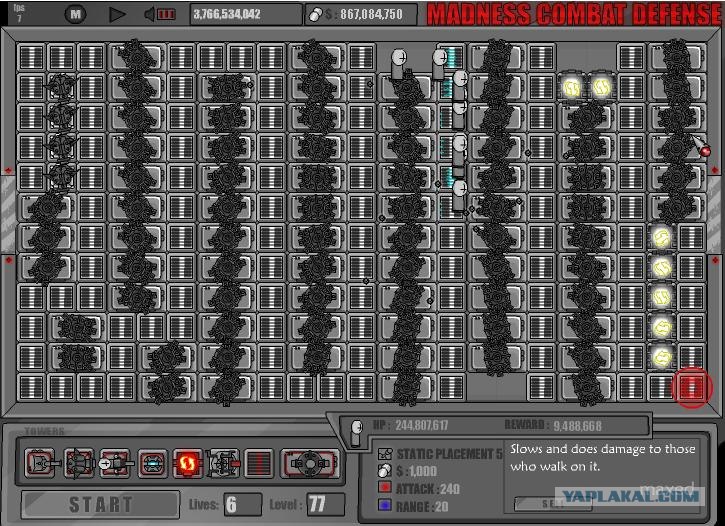Pick the sniper scope tower icon
The image size is (725, 526).
(x=115, y=463)
